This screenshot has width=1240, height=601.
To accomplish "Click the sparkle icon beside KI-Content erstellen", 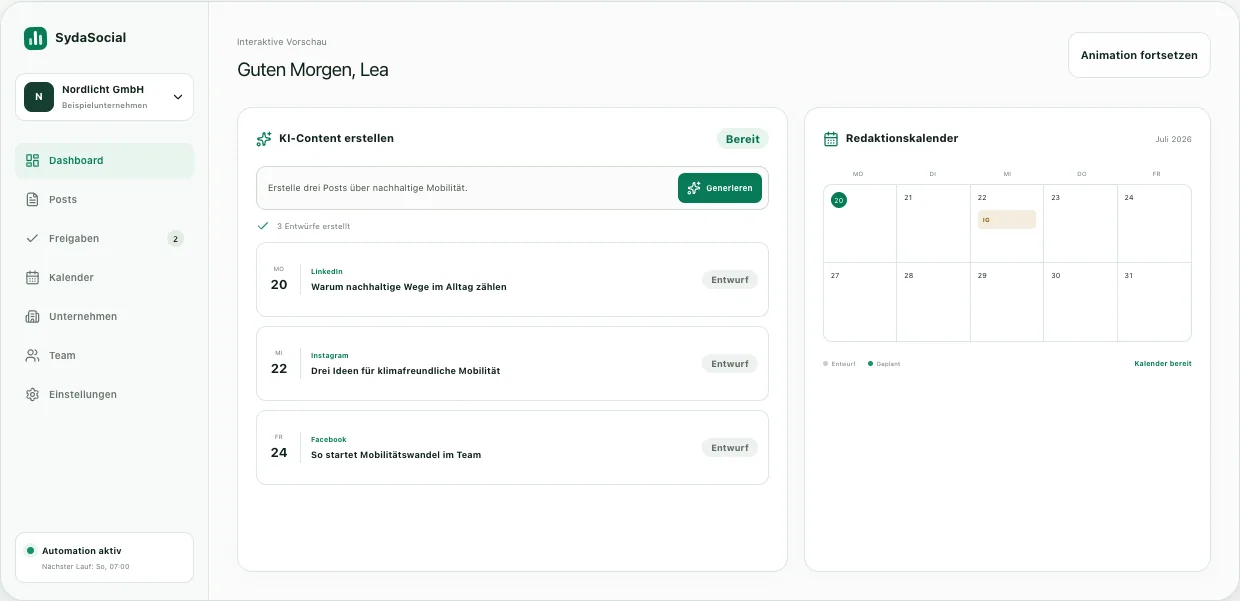I will [x=264, y=139].
